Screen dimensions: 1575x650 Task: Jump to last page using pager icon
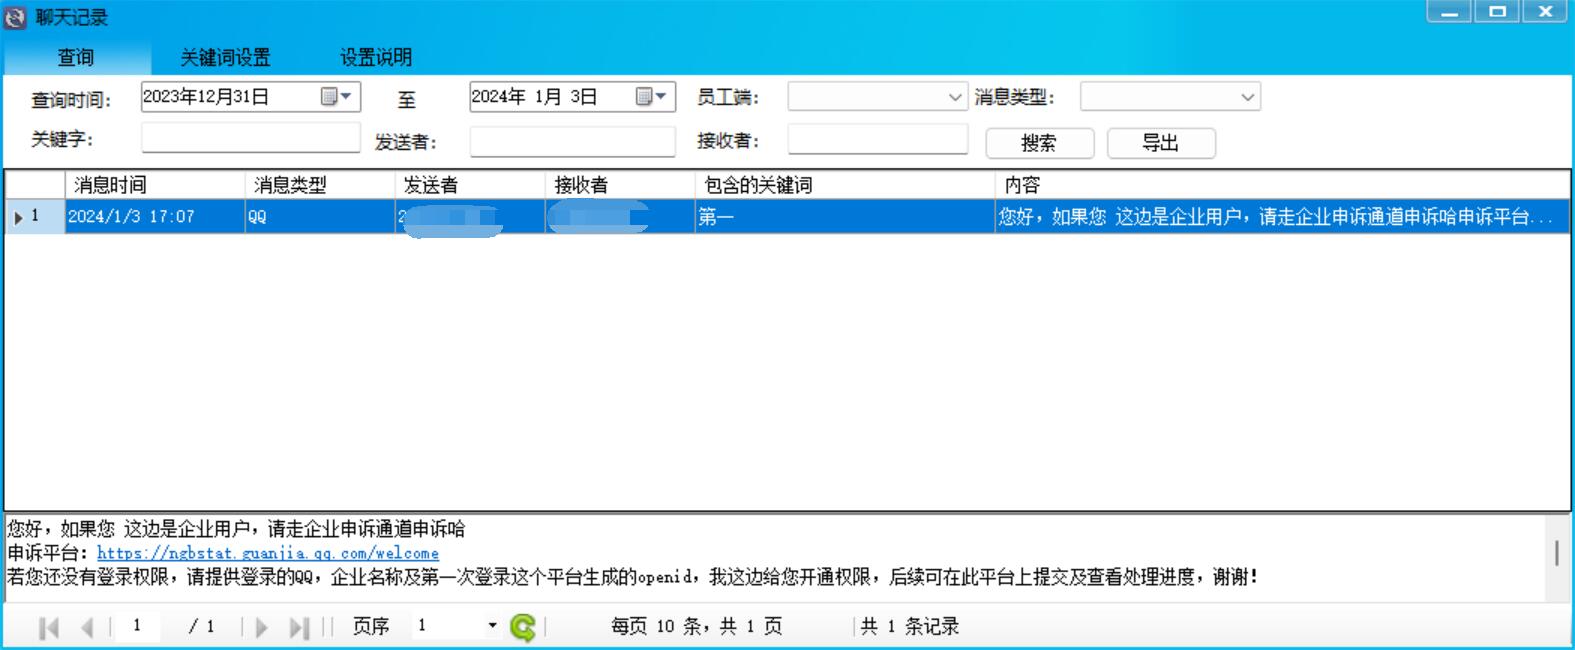298,627
